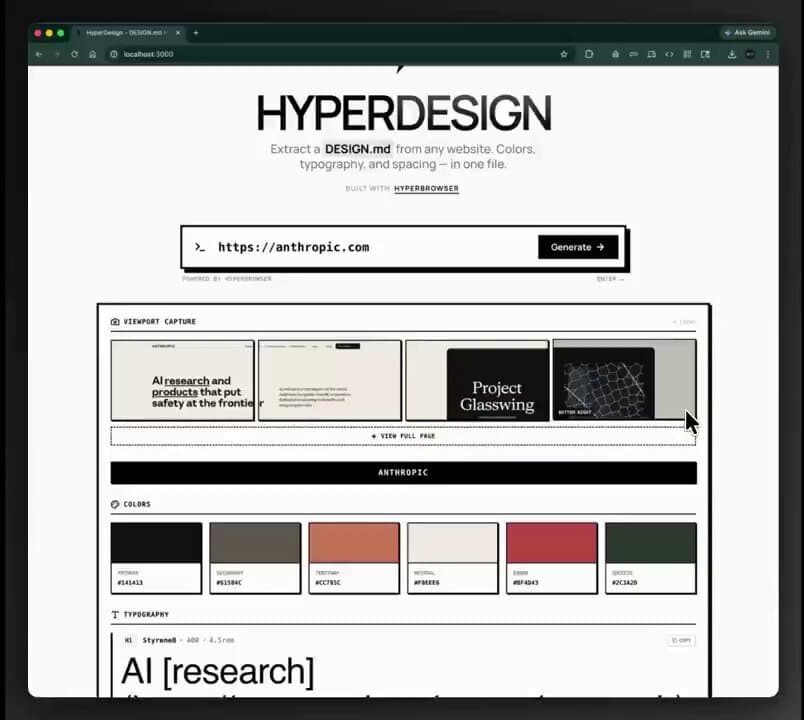The image size is (804, 720).
Task: Open the second viewport capture thumbnail
Action: (330, 380)
